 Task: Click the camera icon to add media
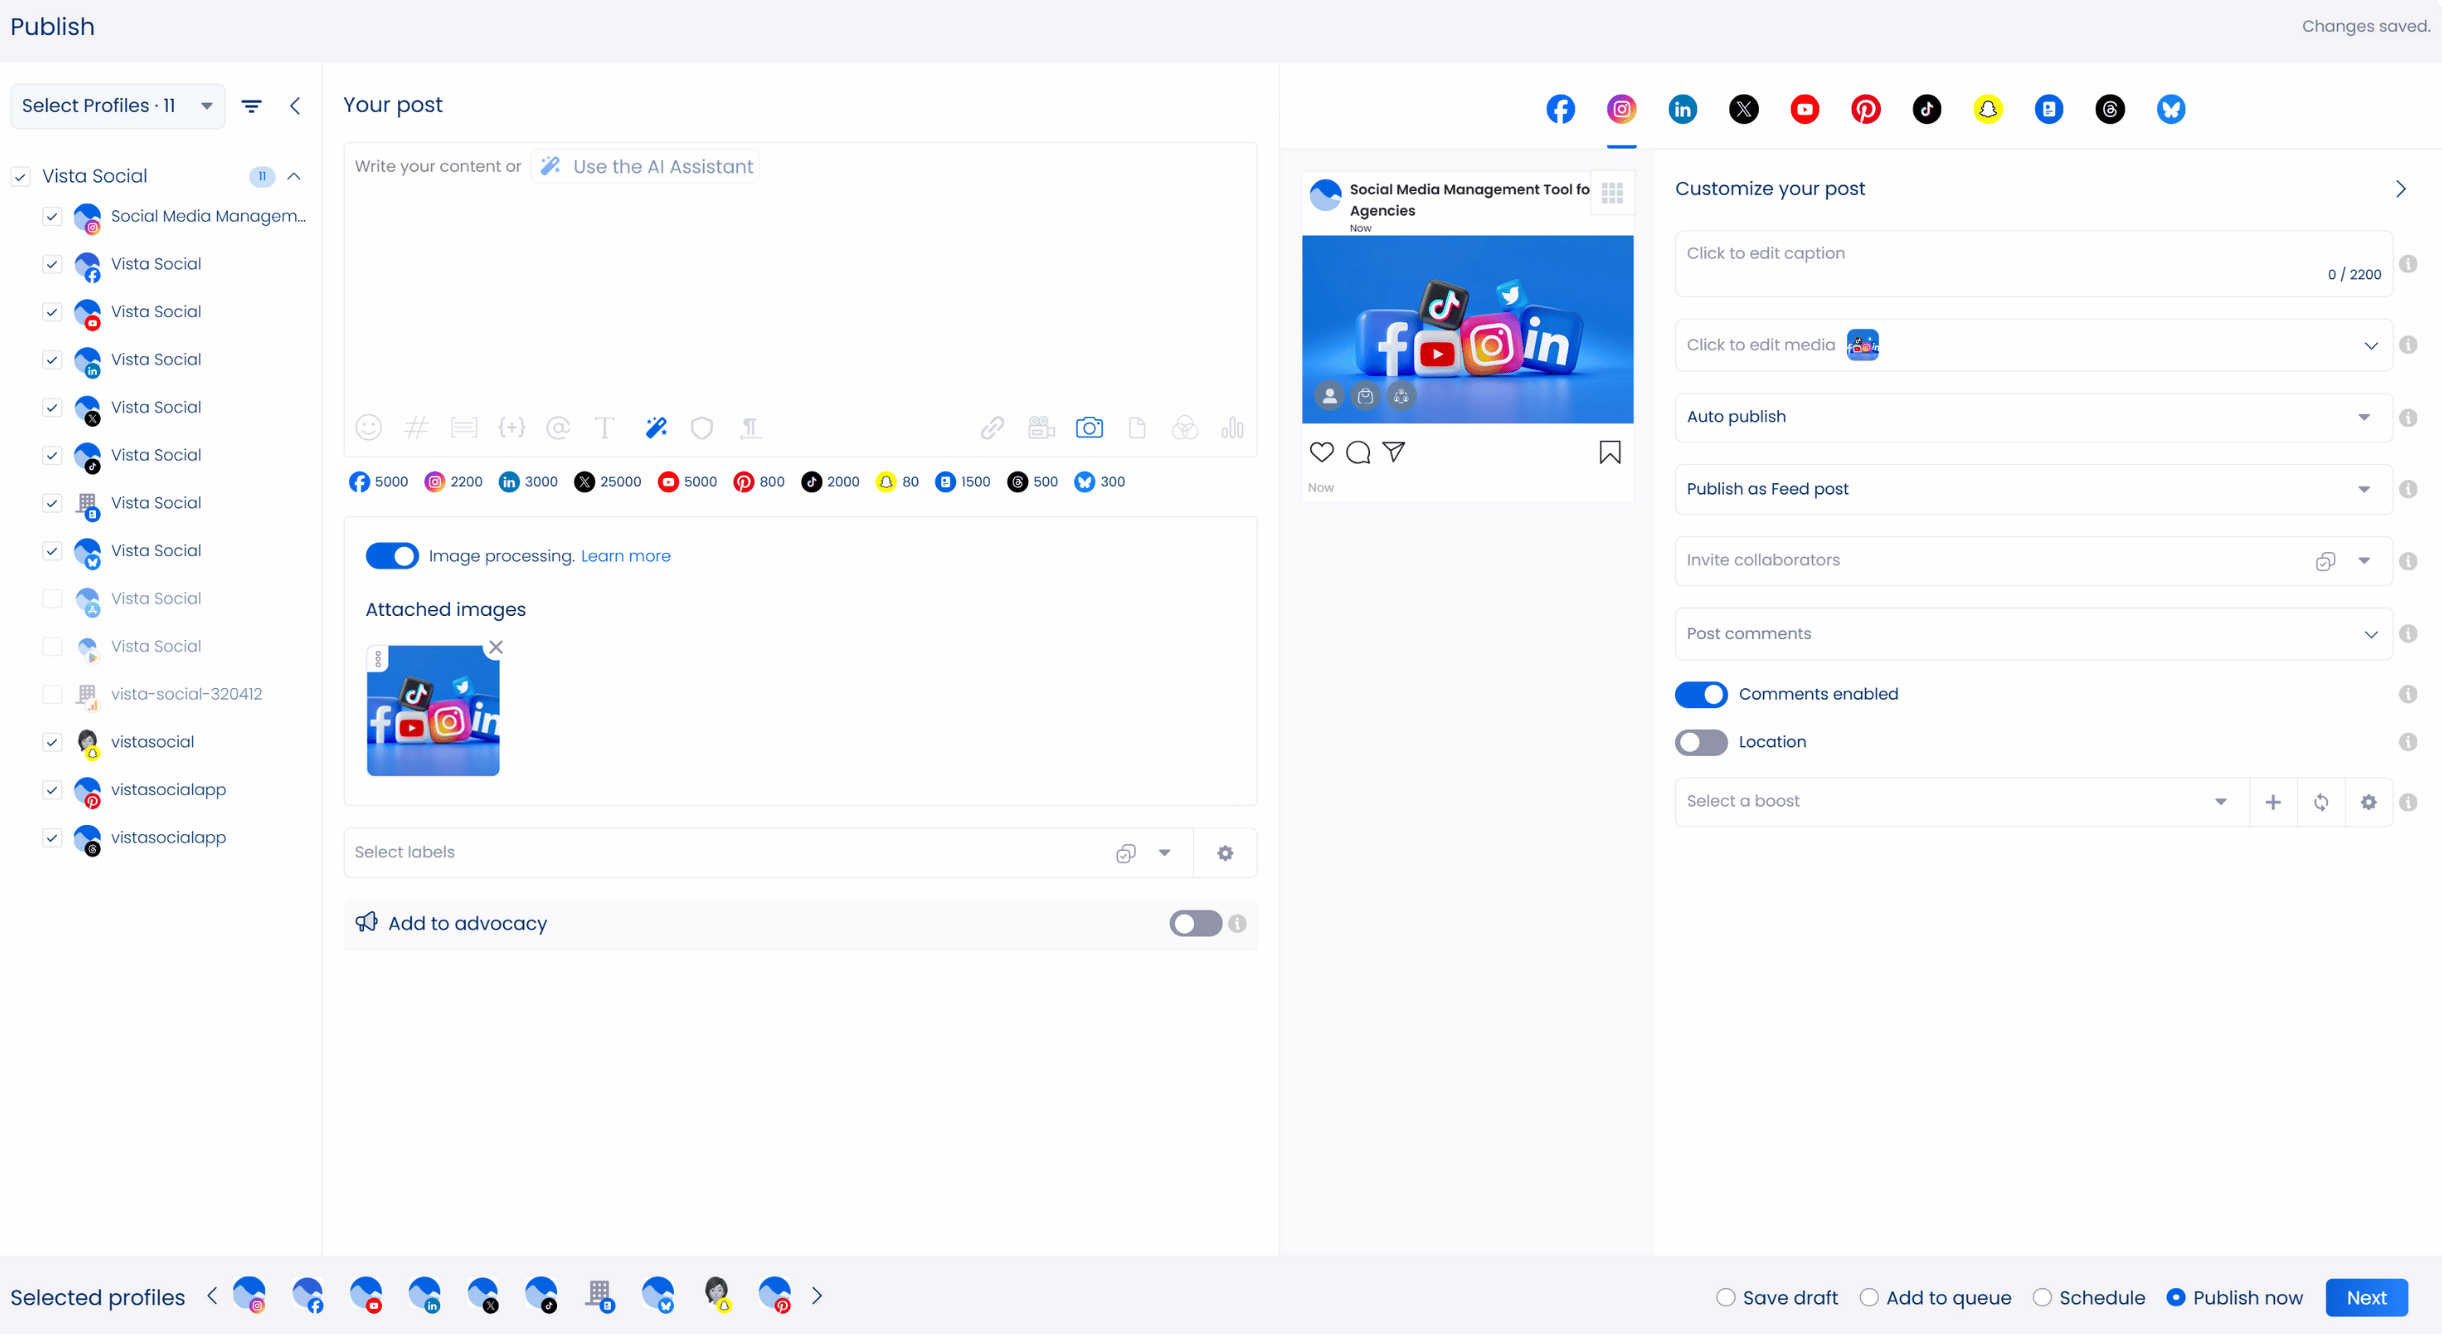tap(1089, 428)
